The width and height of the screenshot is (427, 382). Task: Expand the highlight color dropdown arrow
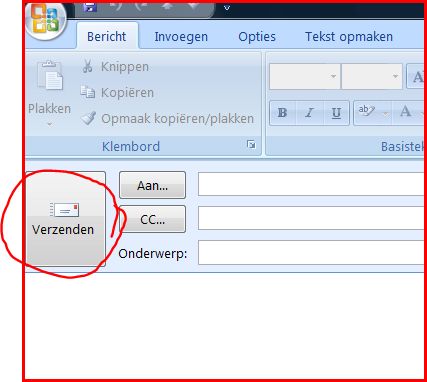(x=386, y=114)
